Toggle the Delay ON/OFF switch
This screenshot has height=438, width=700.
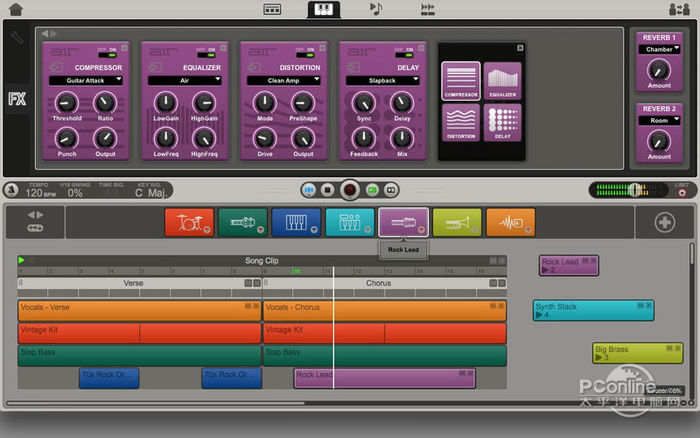click(x=403, y=56)
